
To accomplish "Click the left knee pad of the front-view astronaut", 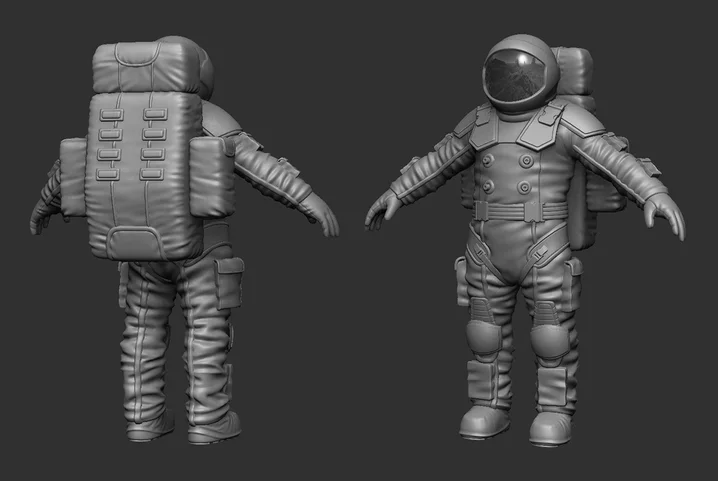I will (484, 336).
